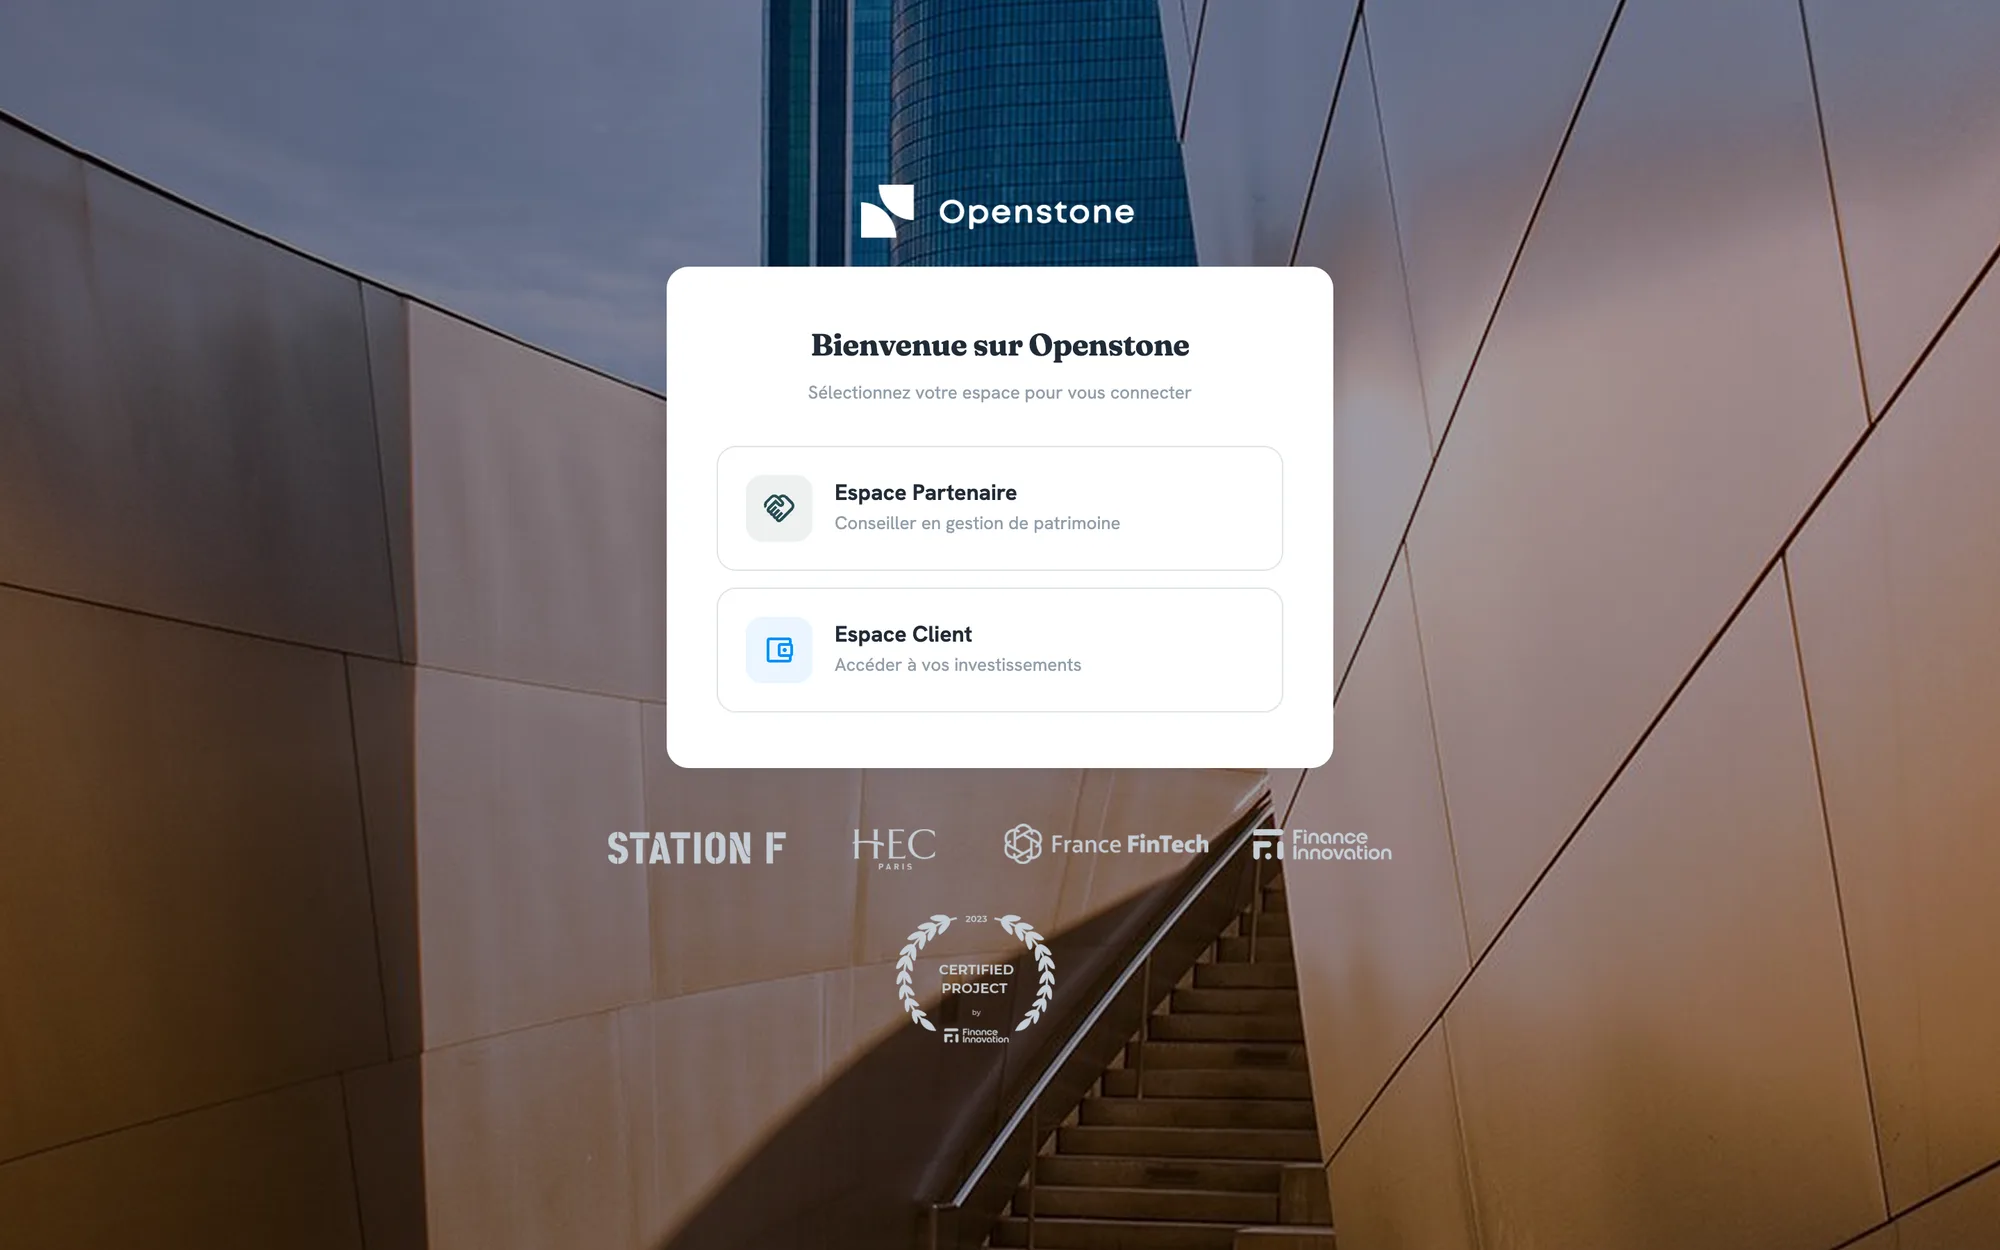Click the Openstone logo mark
The image size is (2000, 1250).
[x=887, y=211]
